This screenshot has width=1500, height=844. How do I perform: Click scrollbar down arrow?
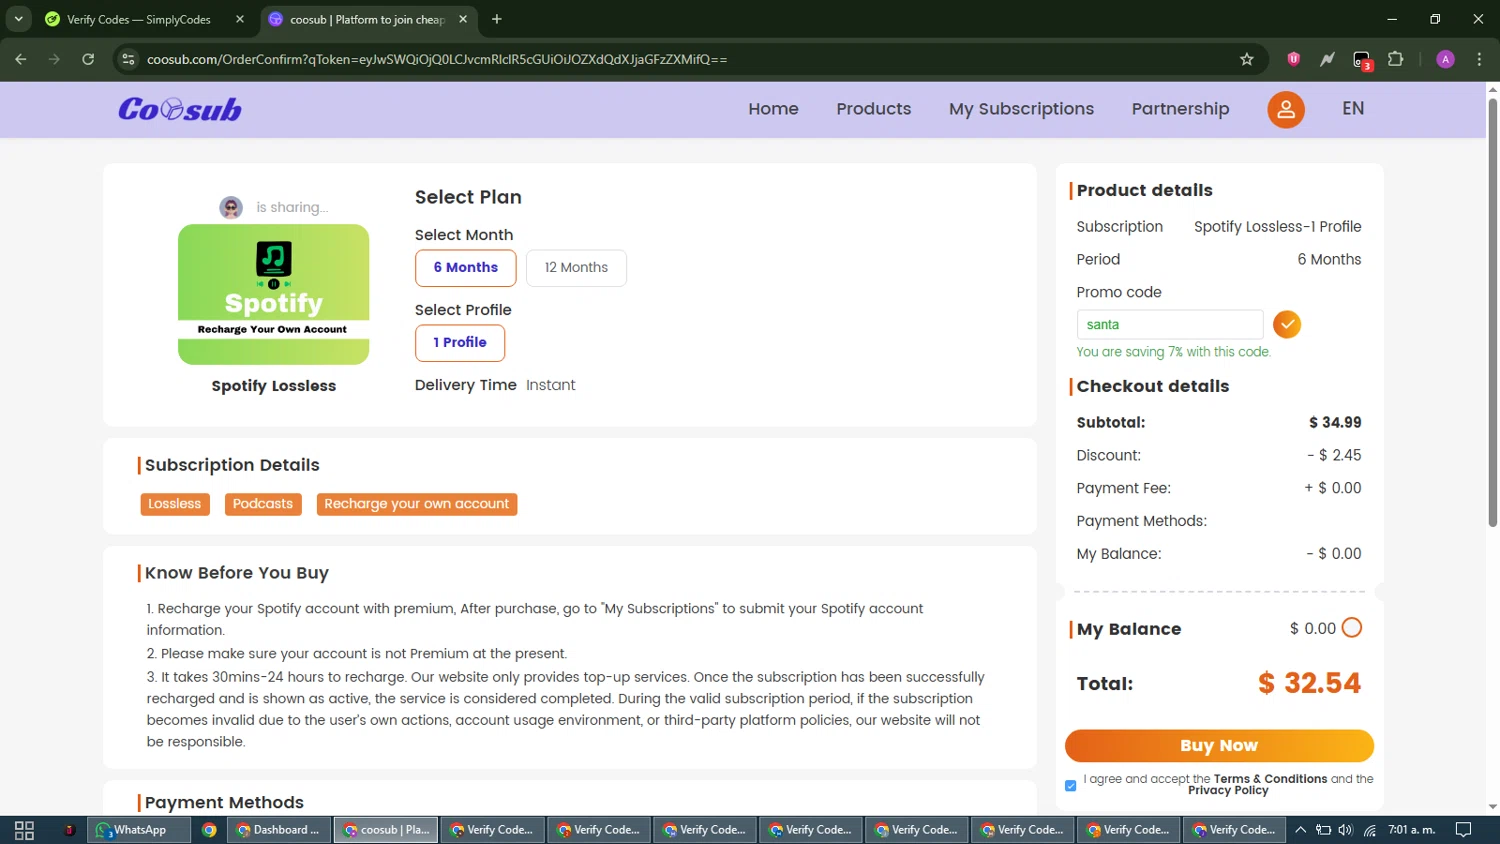coord(1492,806)
